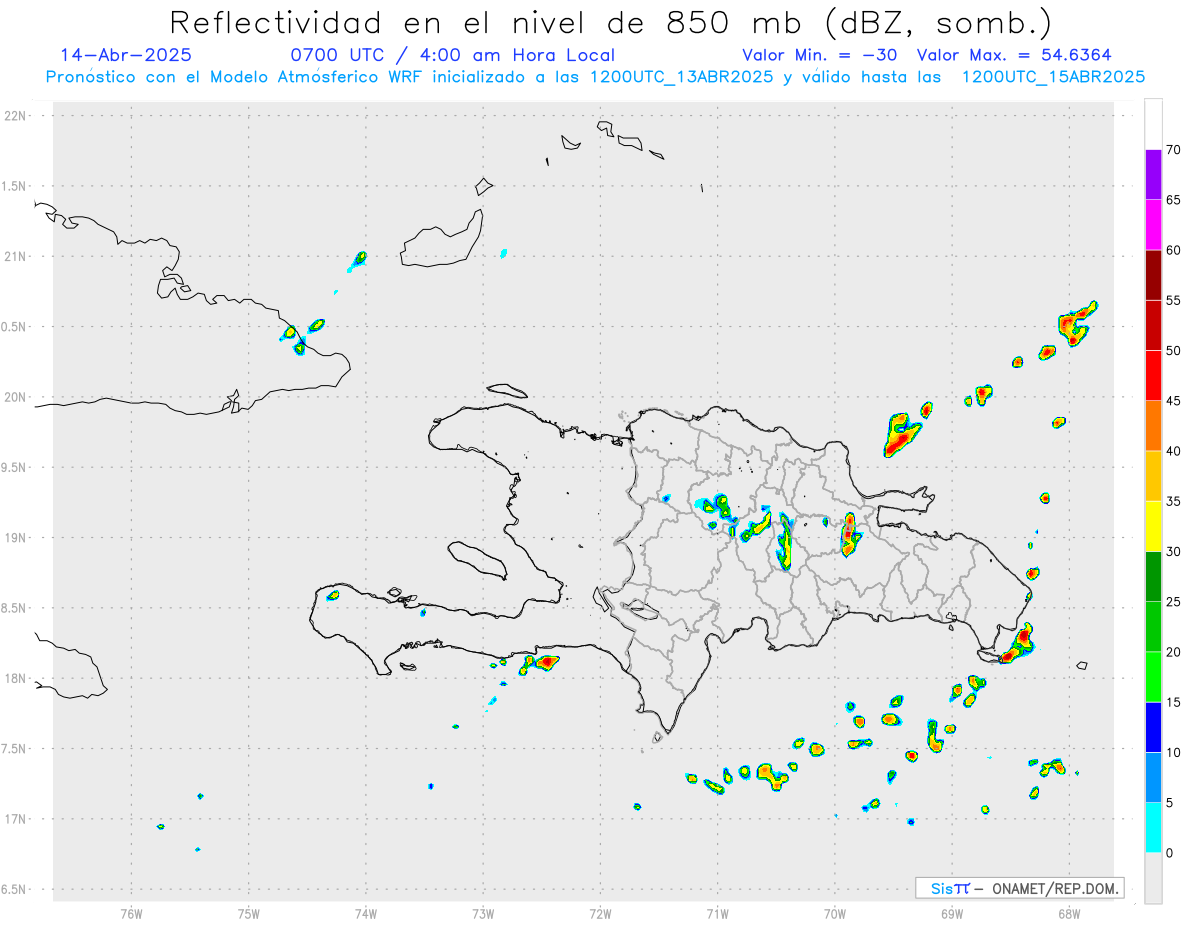
Task: Click the light blue 5–10 dBZ band
Action: (1153, 778)
